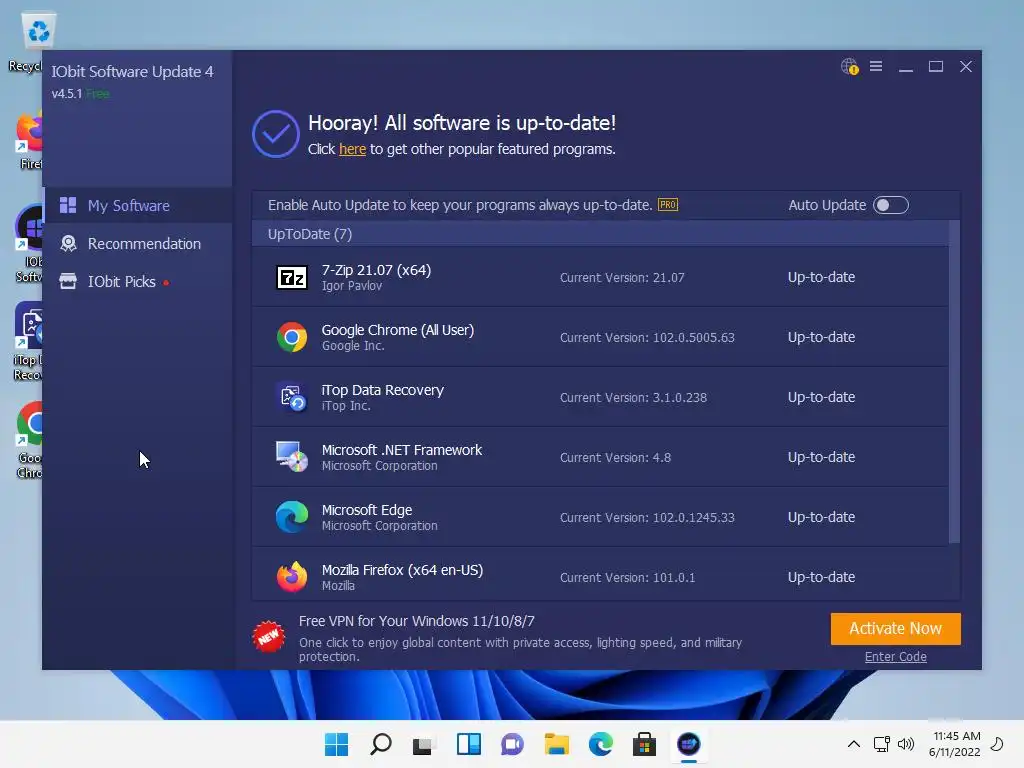Screen dimensions: 1024x768
Task: Launch Microsoft Edge from the taskbar
Action: (600, 744)
